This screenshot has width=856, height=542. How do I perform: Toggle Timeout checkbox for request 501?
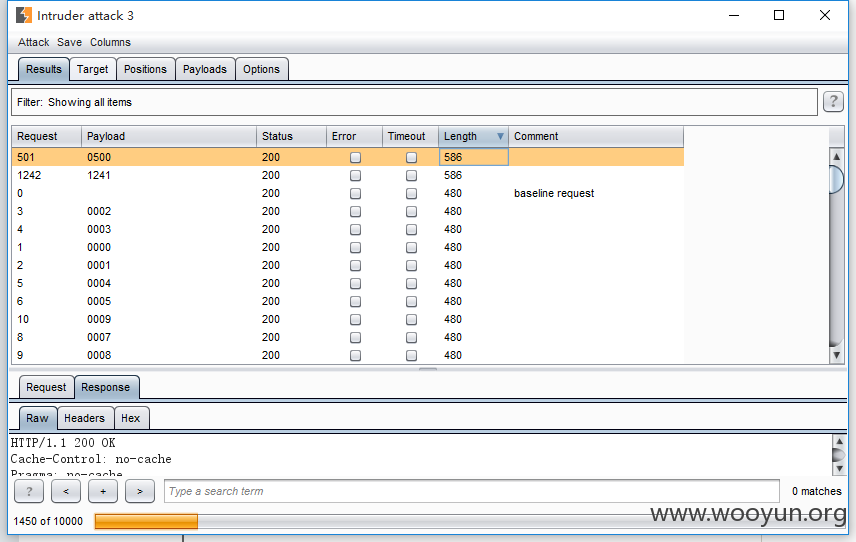pyautogui.click(x=412, y=157)
